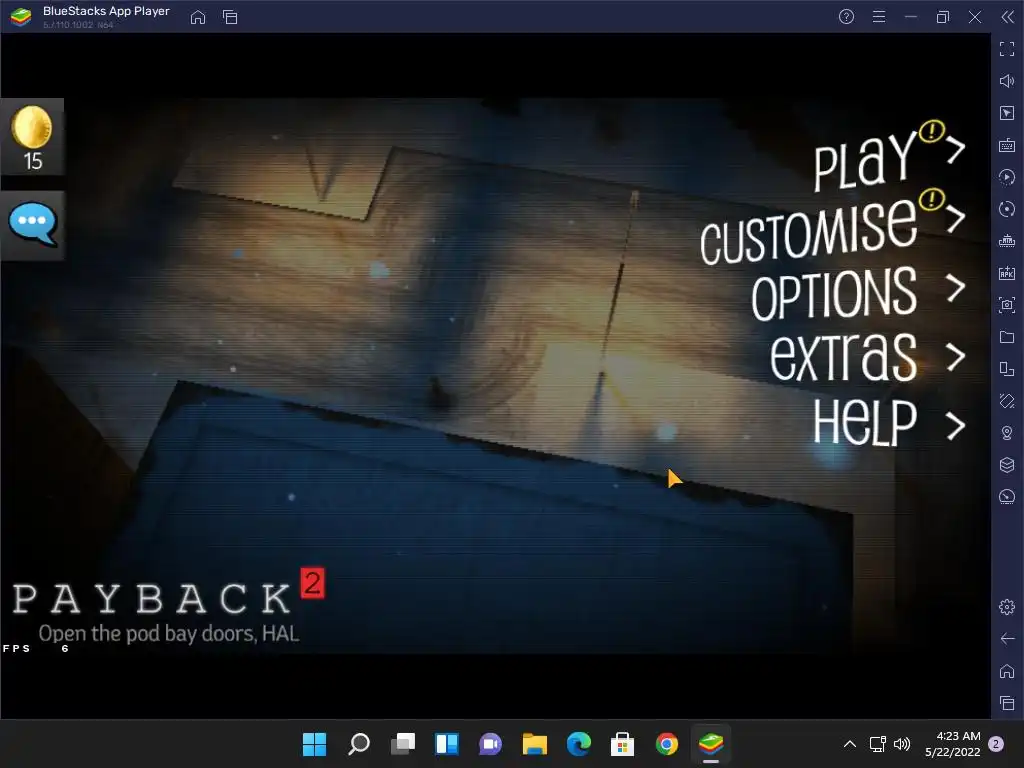This screenshot has height=768, width=1024.
Task: Click the text "Open the pod bay doors, HAL"
Action: [169, 633]
